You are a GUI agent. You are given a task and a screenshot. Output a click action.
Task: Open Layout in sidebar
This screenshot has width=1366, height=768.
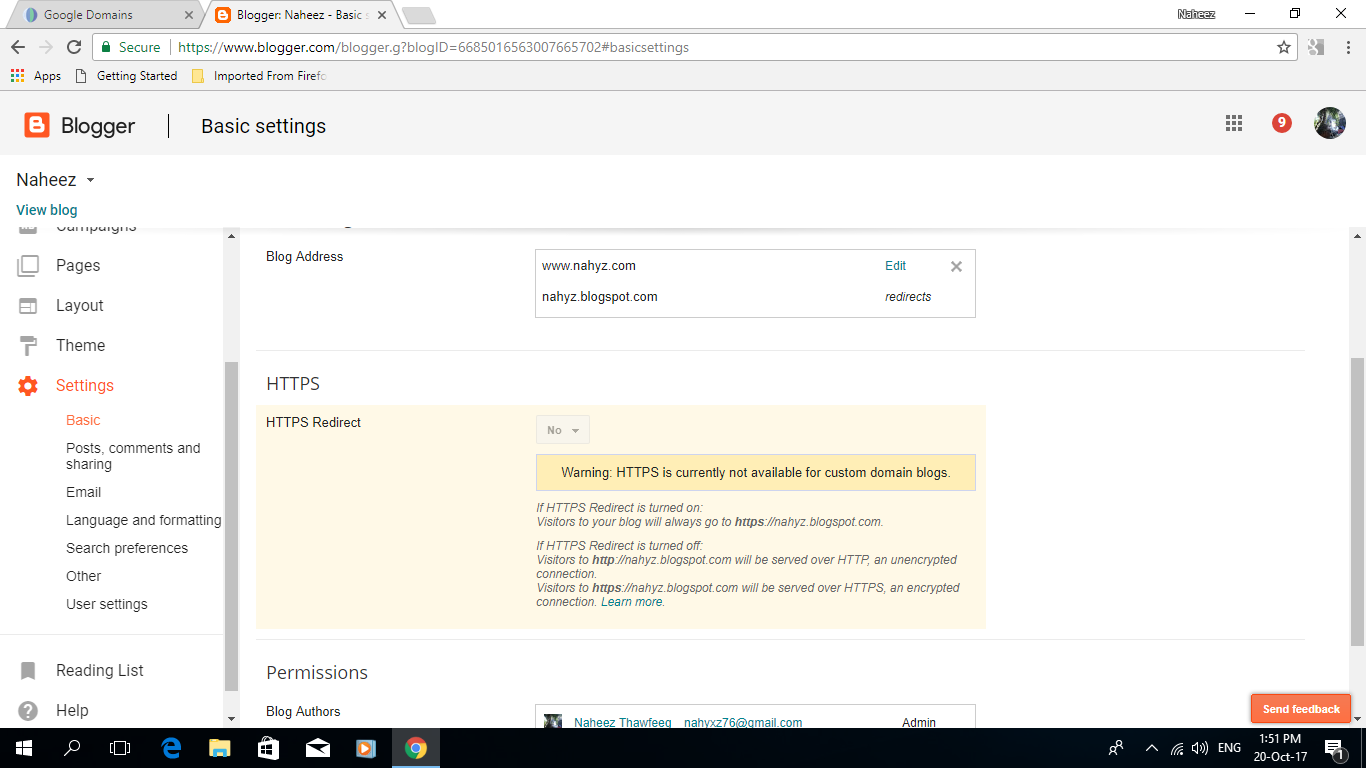[x=80, y=305]
